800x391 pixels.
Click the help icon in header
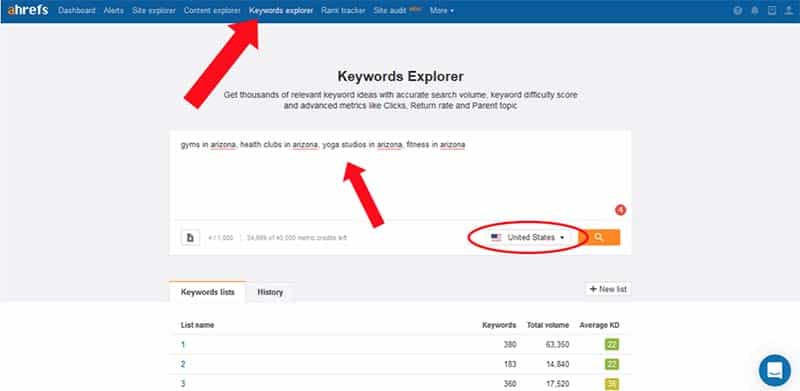click(x=737, y=10)
